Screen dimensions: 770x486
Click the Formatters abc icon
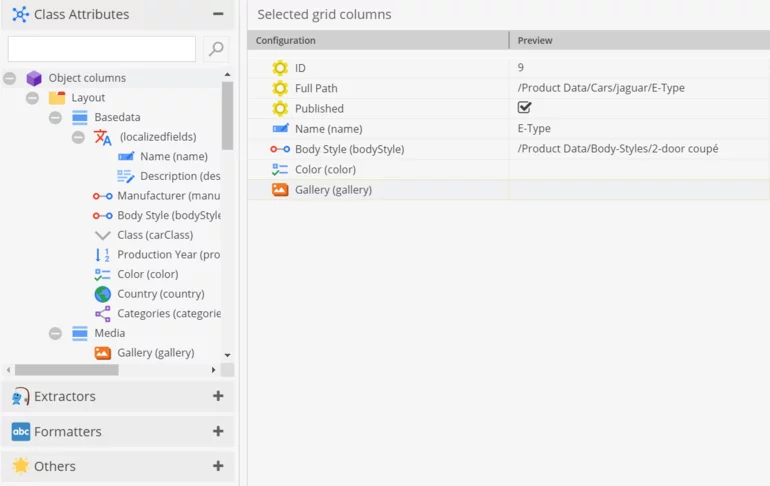click(x=21, y=432)
